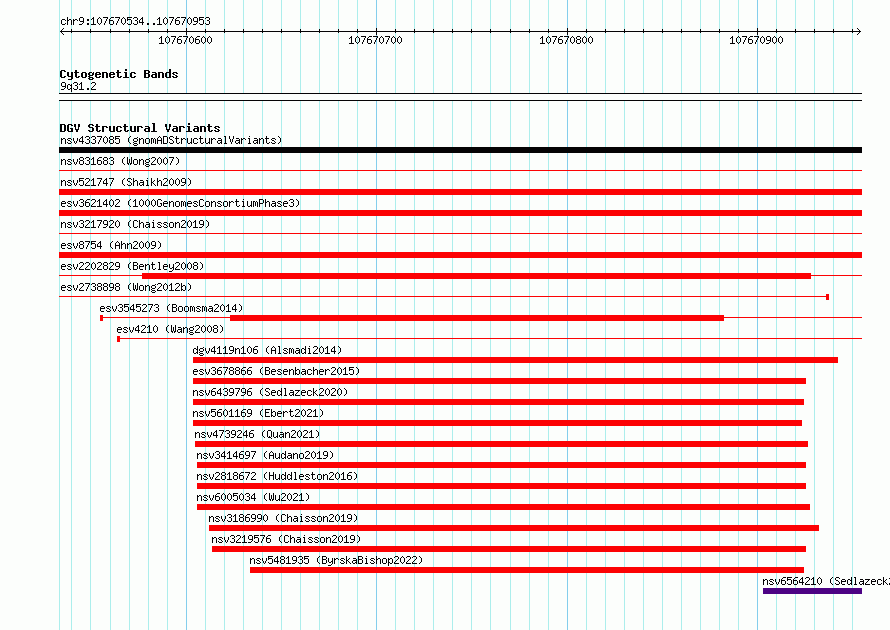Click nsv3414697 (Audano2019) label
The image size is (890, 630).
(x=265, y=455)
